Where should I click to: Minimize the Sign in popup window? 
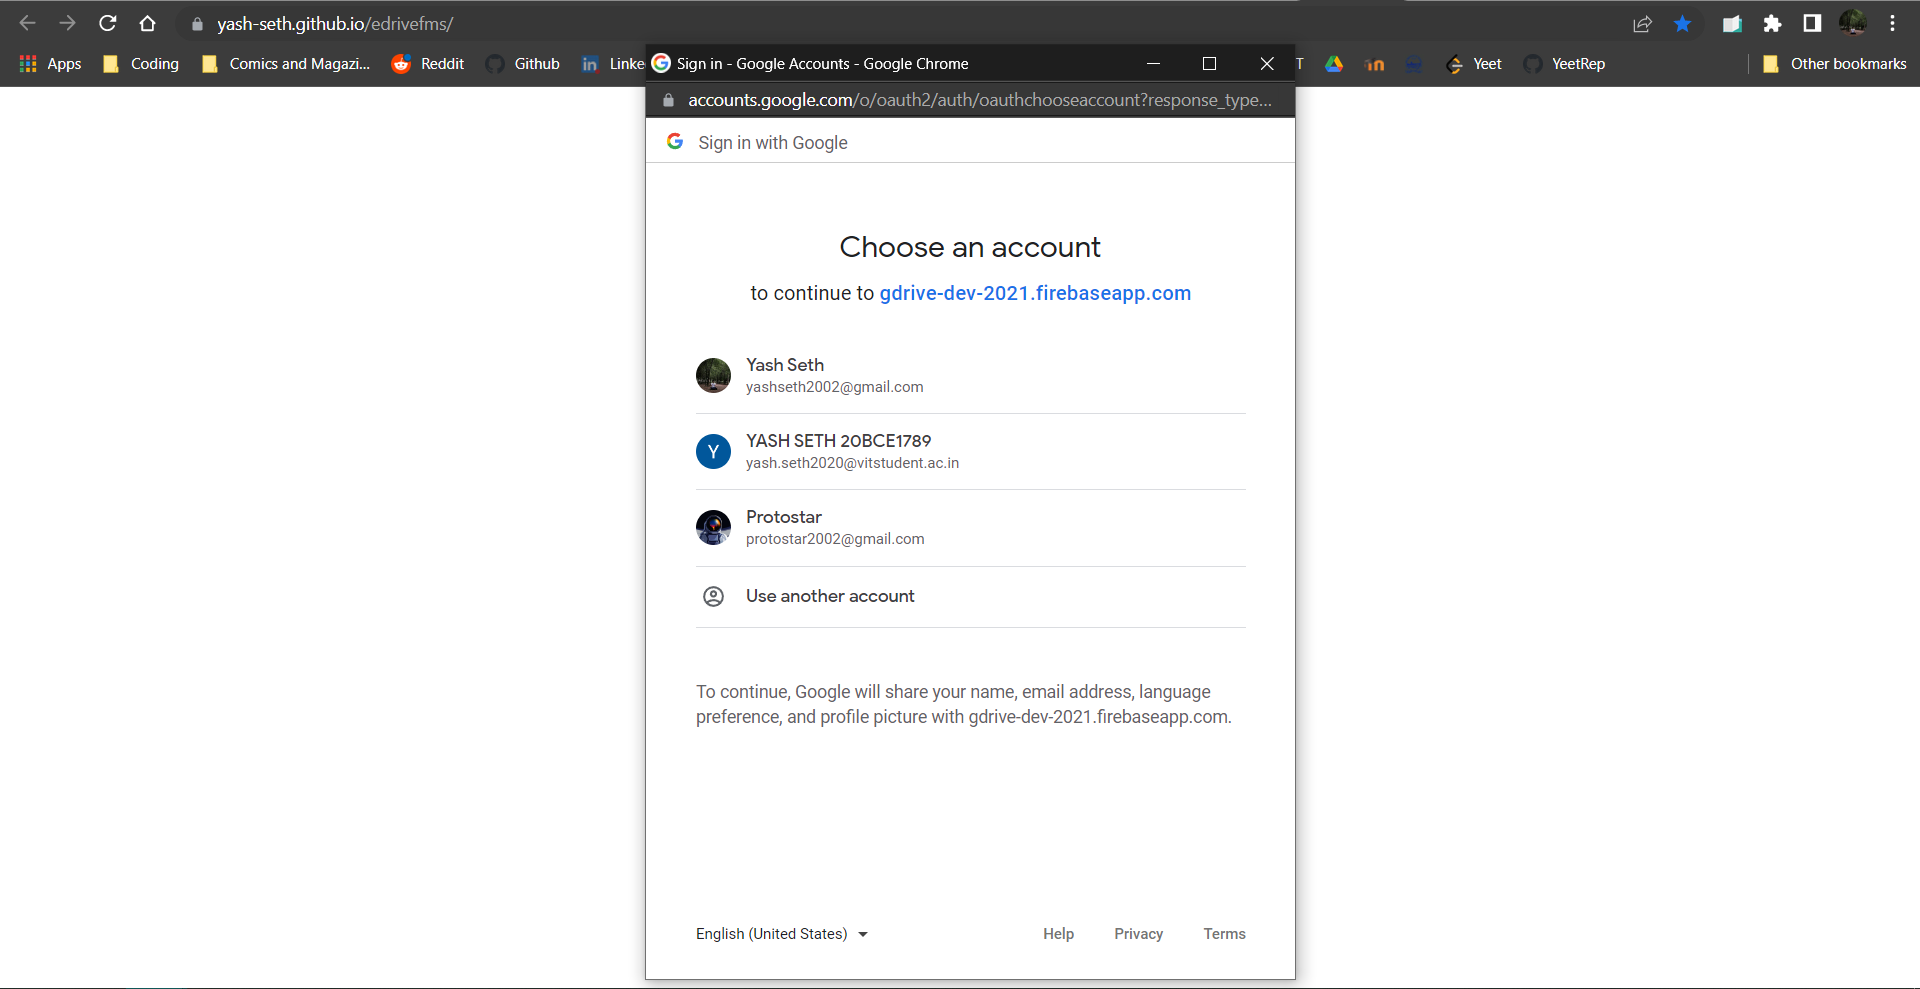point(1153,63)
